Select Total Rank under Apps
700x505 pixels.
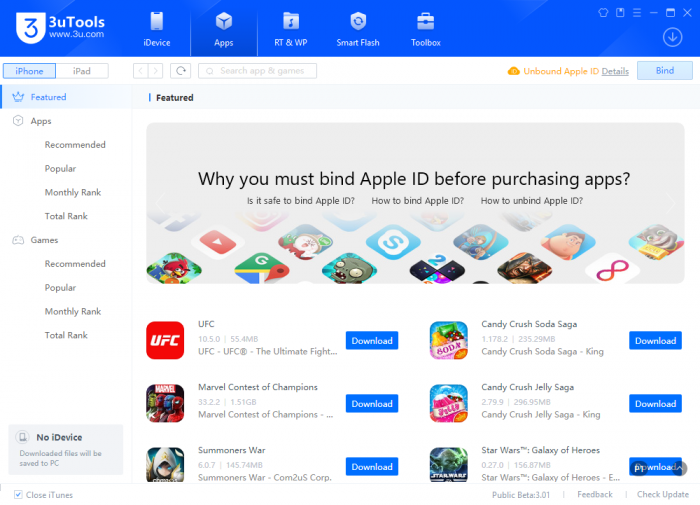(66, 216)
